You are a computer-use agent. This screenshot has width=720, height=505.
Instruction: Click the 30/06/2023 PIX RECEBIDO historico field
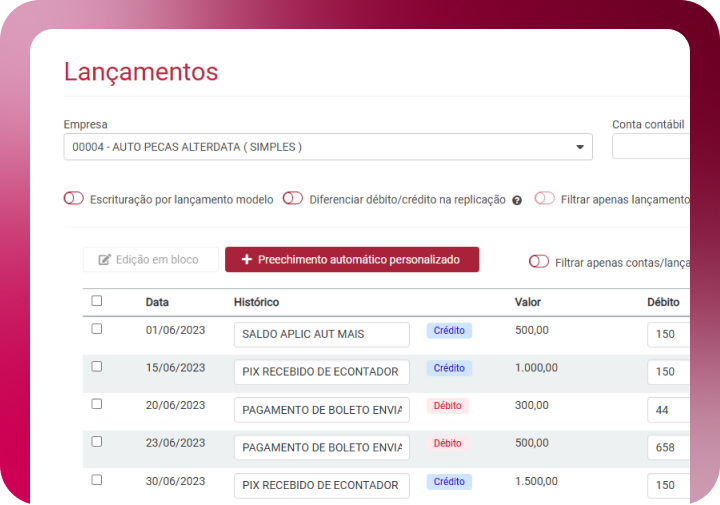(321, 485)
